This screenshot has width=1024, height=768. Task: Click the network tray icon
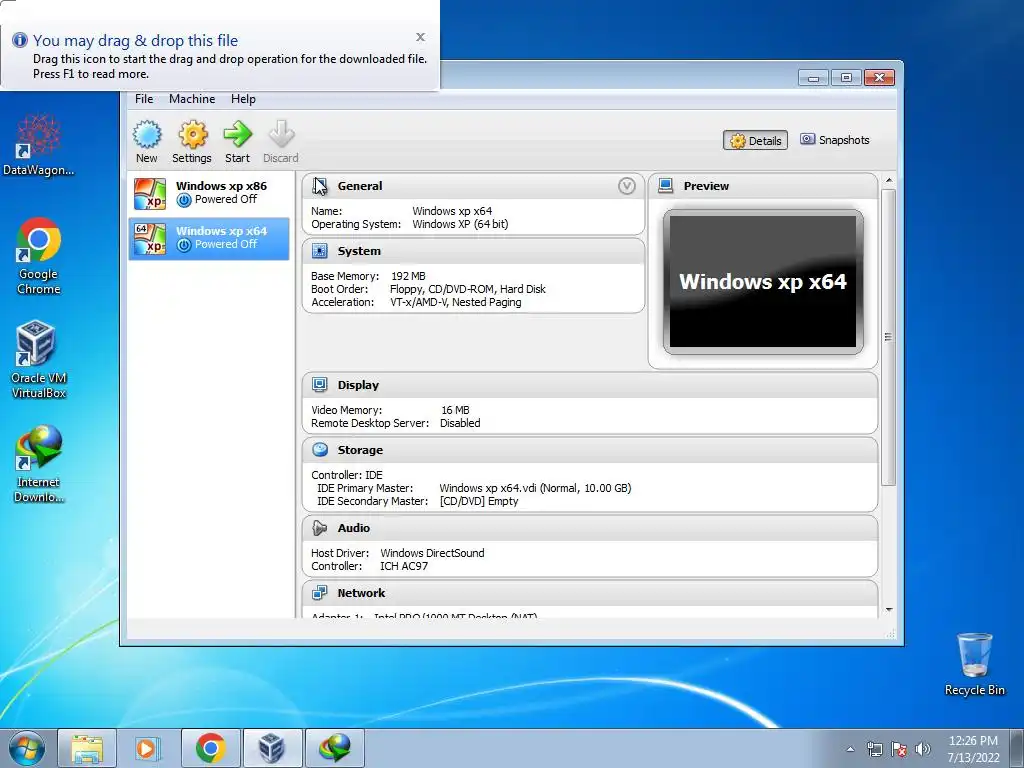(874, 749)
